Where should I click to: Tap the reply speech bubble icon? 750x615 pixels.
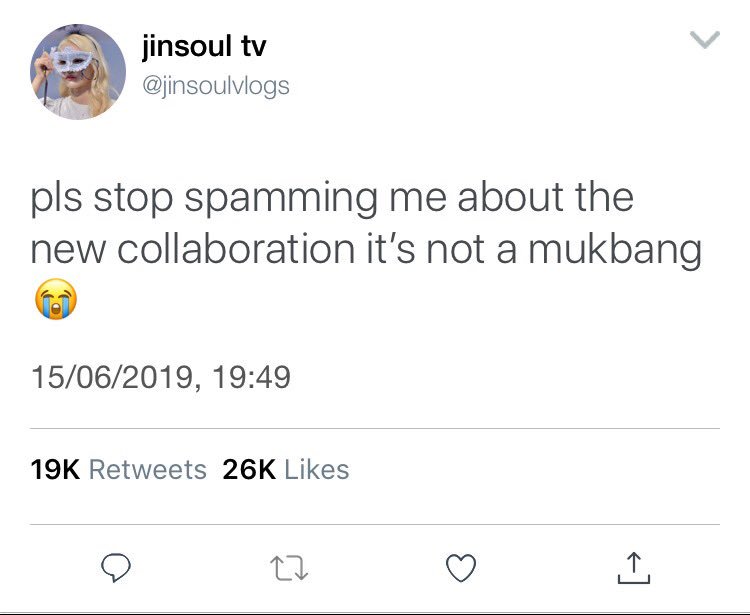[x=116, y=567]
